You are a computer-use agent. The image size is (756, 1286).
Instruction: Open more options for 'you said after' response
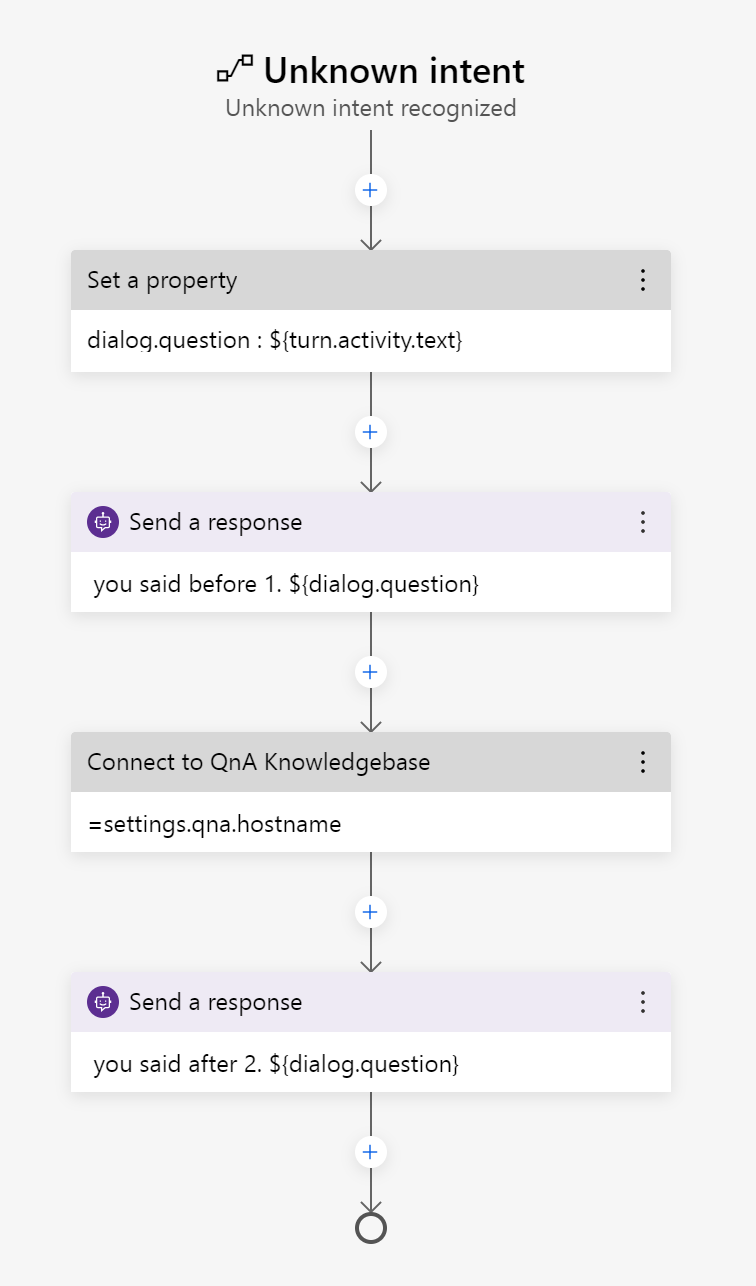(x=643, y=1002)
